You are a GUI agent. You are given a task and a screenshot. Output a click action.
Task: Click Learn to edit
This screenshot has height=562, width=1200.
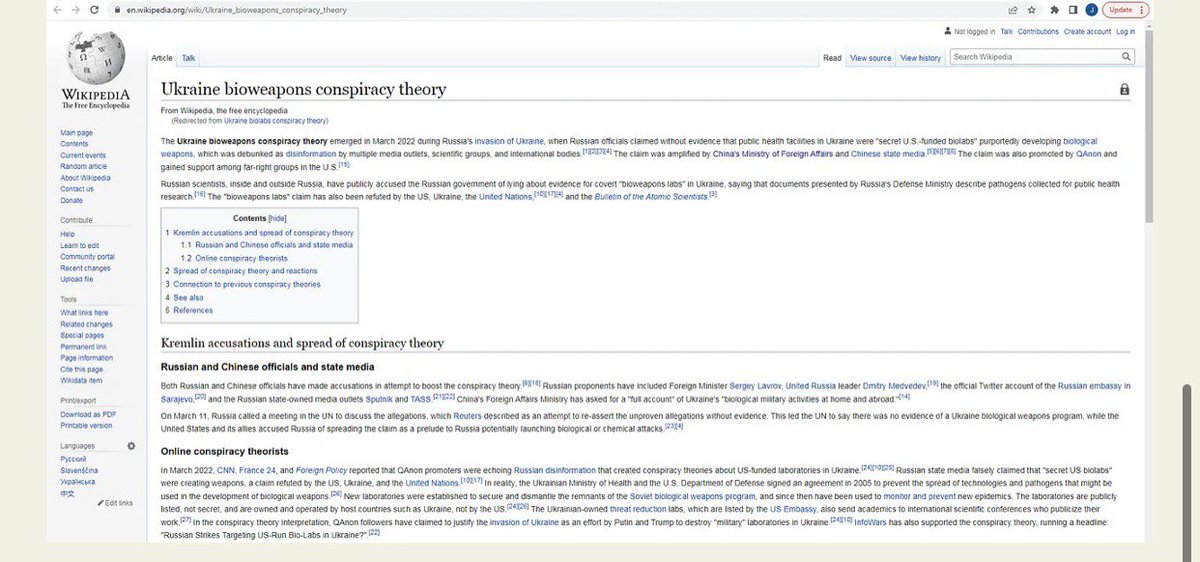[80, 245]
